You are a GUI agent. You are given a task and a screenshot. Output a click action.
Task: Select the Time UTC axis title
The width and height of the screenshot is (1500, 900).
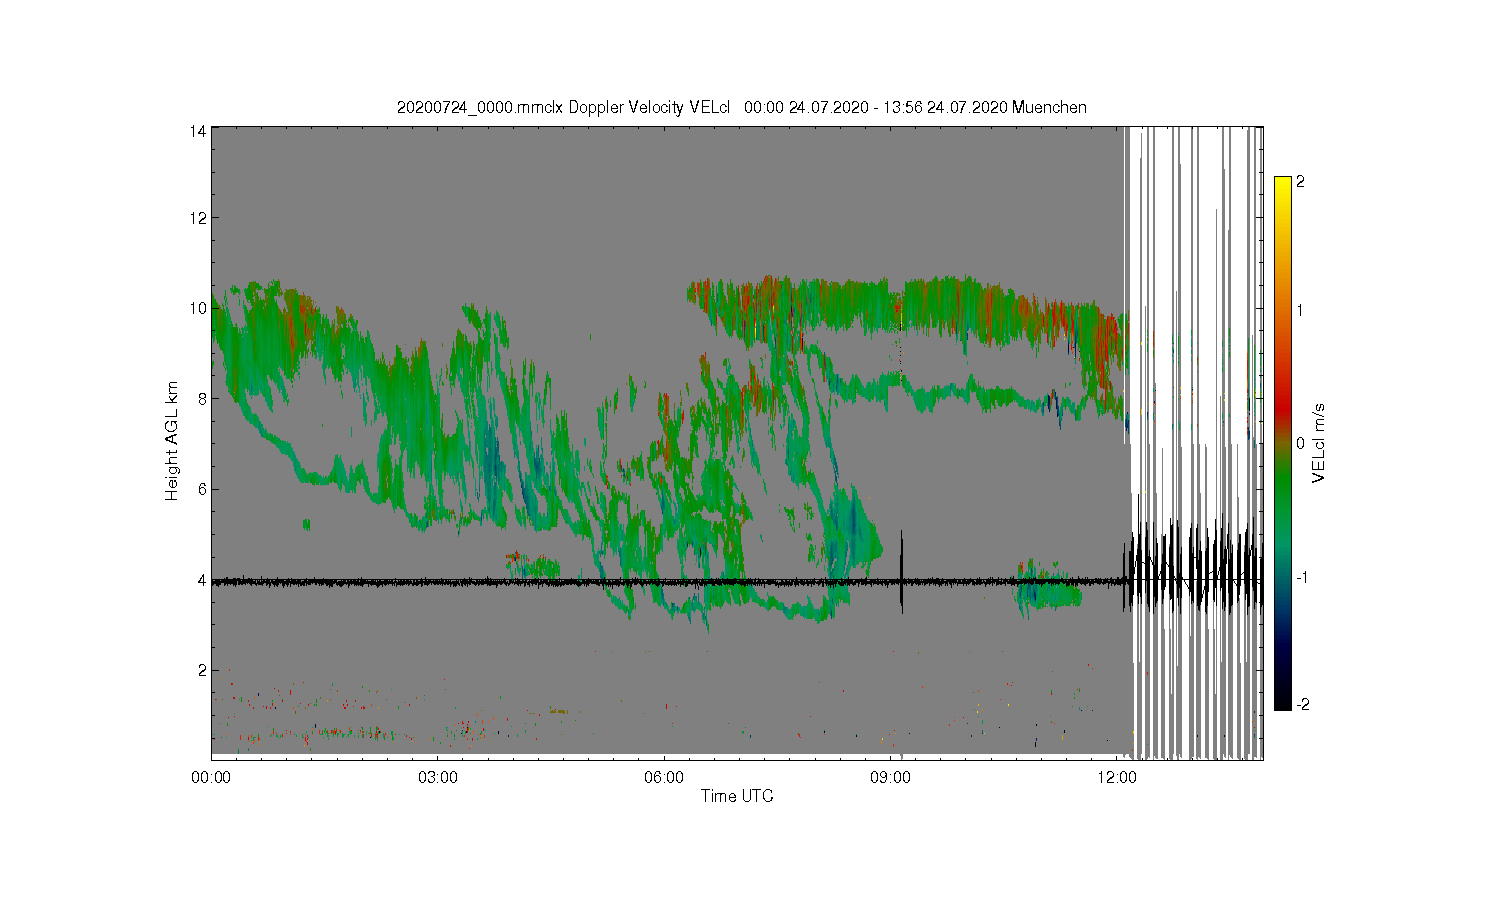click(x=737, y=797)
